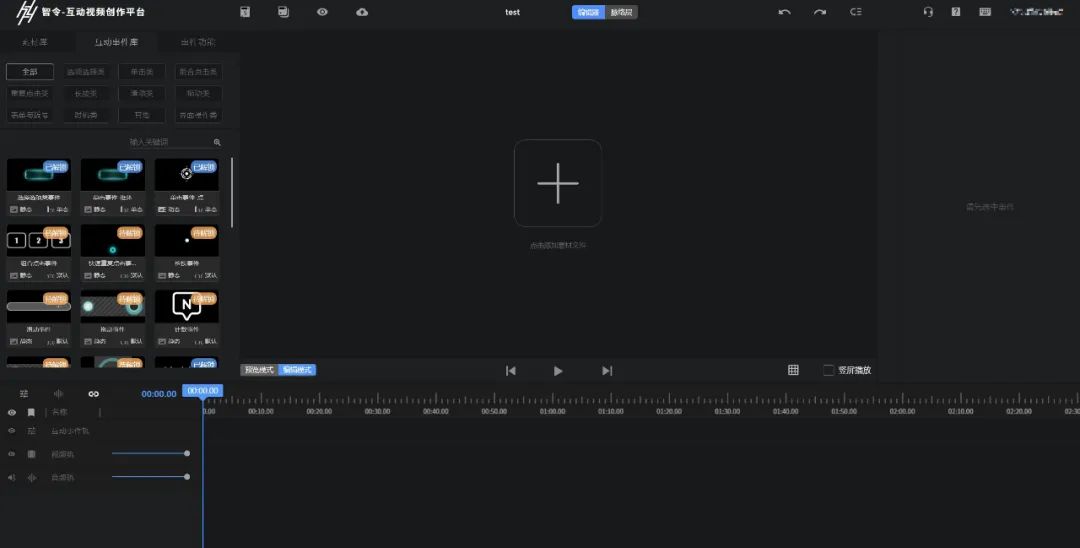Select the numbered 1 2 3 event thumbnail
The width and height of the screenshot is (1080, 548).
(x=39, y=241)
